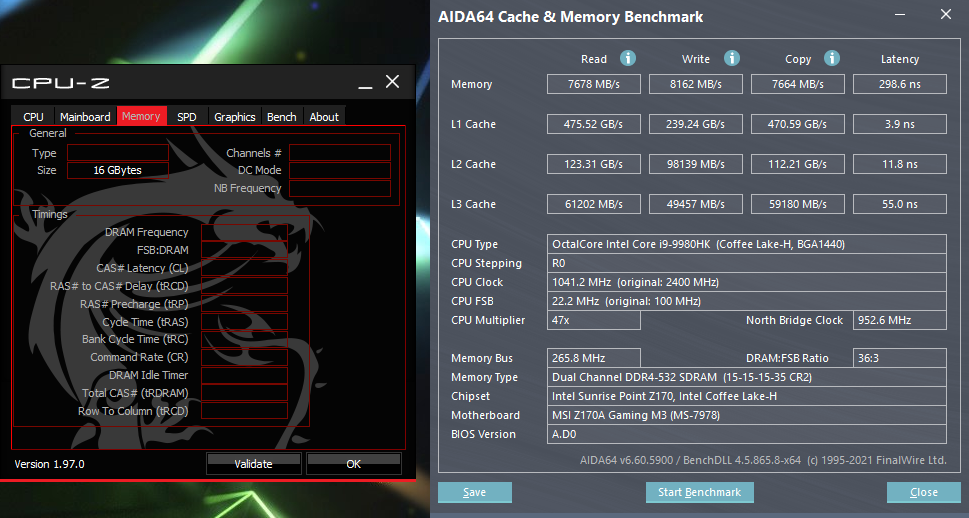Click the memory Size field showing 16 GBytes
This screenshot has height=518, width=969.
(117, 170)
